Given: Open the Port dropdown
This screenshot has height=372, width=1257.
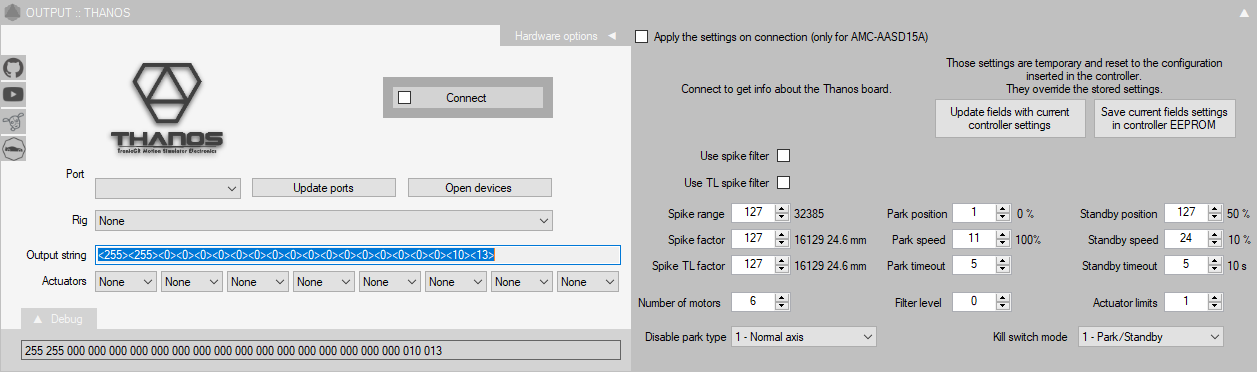Looking at the screenshot, I should (168, 188).
